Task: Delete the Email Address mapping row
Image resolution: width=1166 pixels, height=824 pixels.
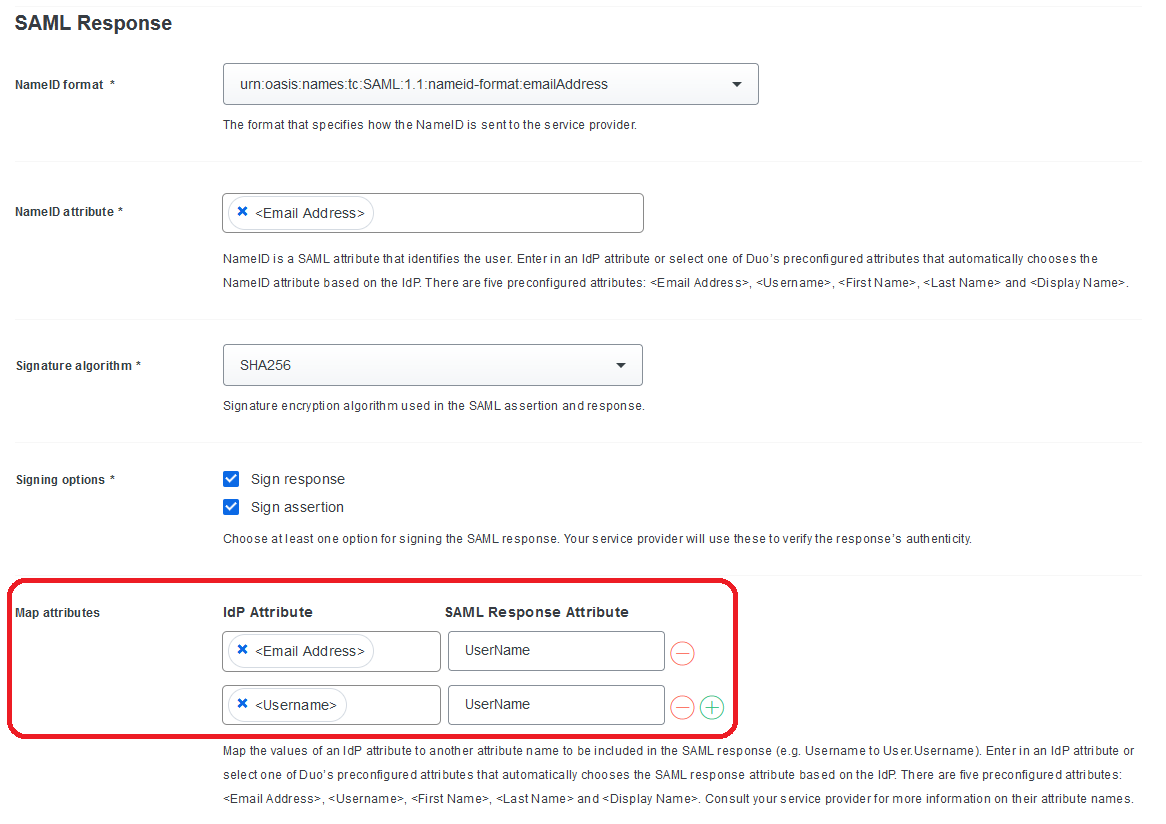Action: click(682, 654)
